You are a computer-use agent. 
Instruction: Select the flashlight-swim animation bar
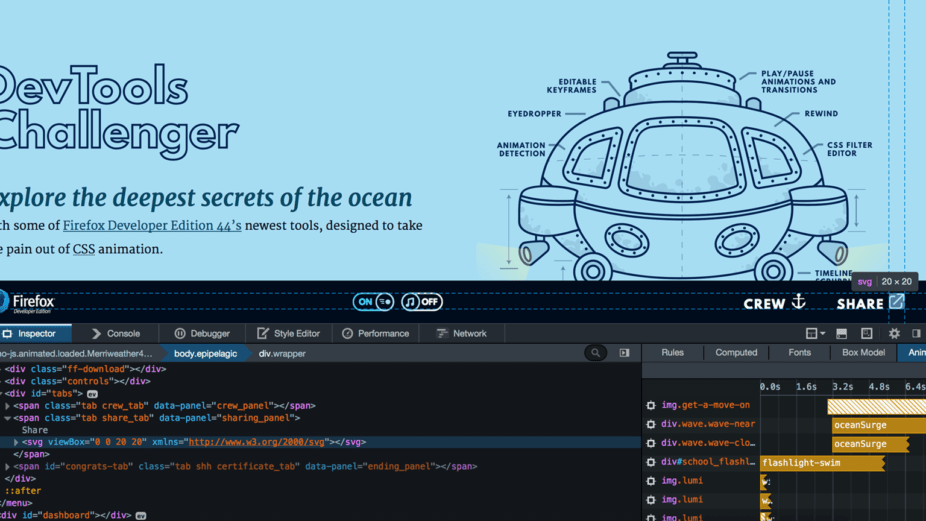[823, 463]
